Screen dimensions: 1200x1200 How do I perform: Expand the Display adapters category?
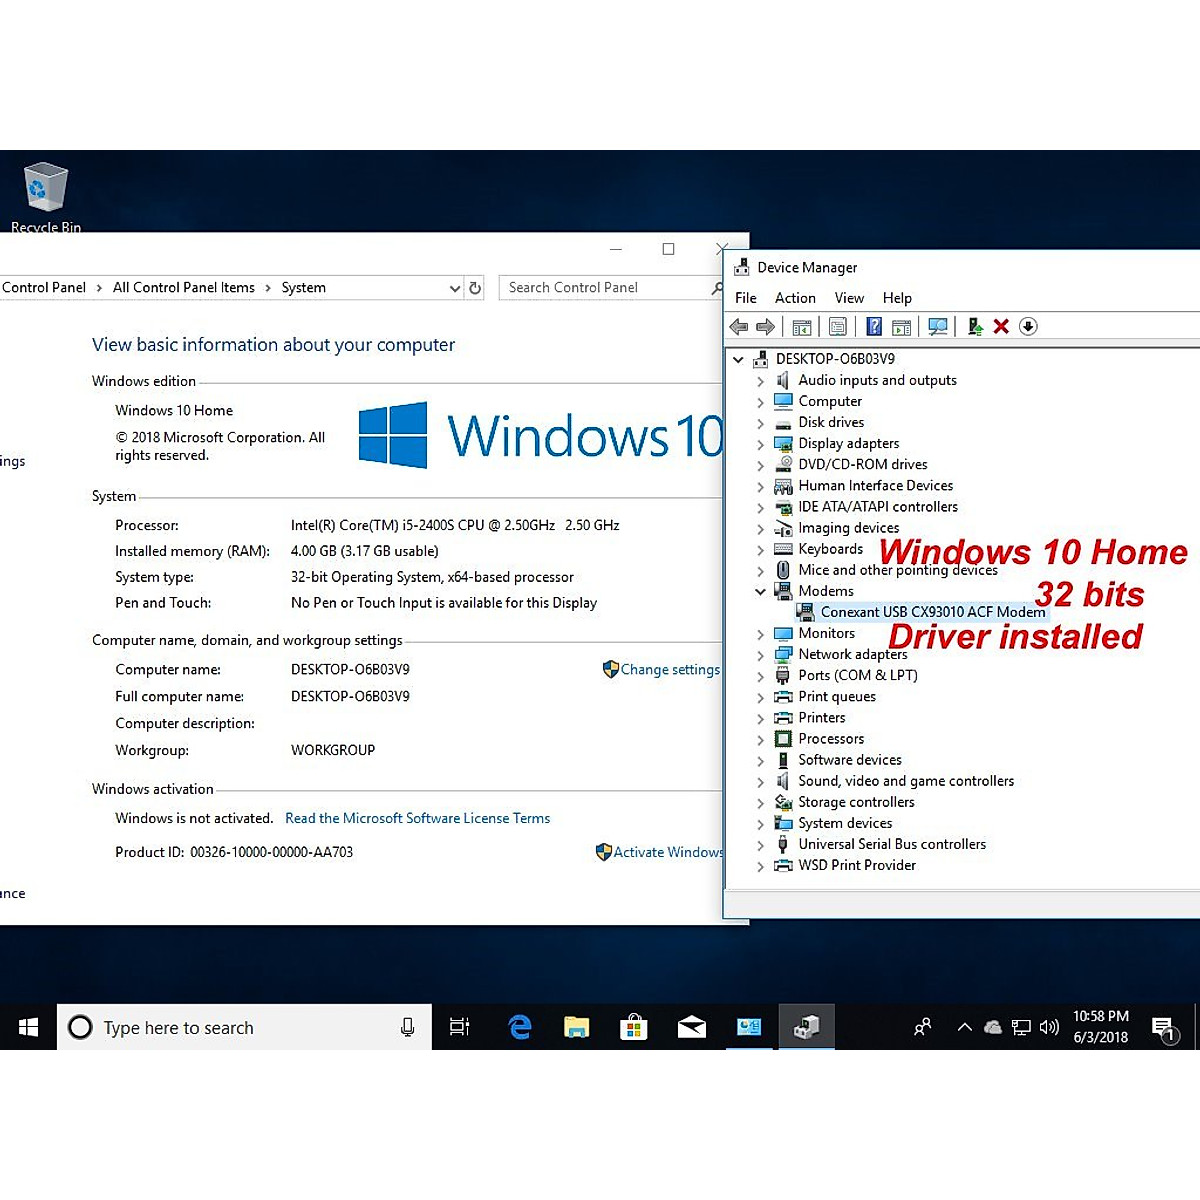760,444
